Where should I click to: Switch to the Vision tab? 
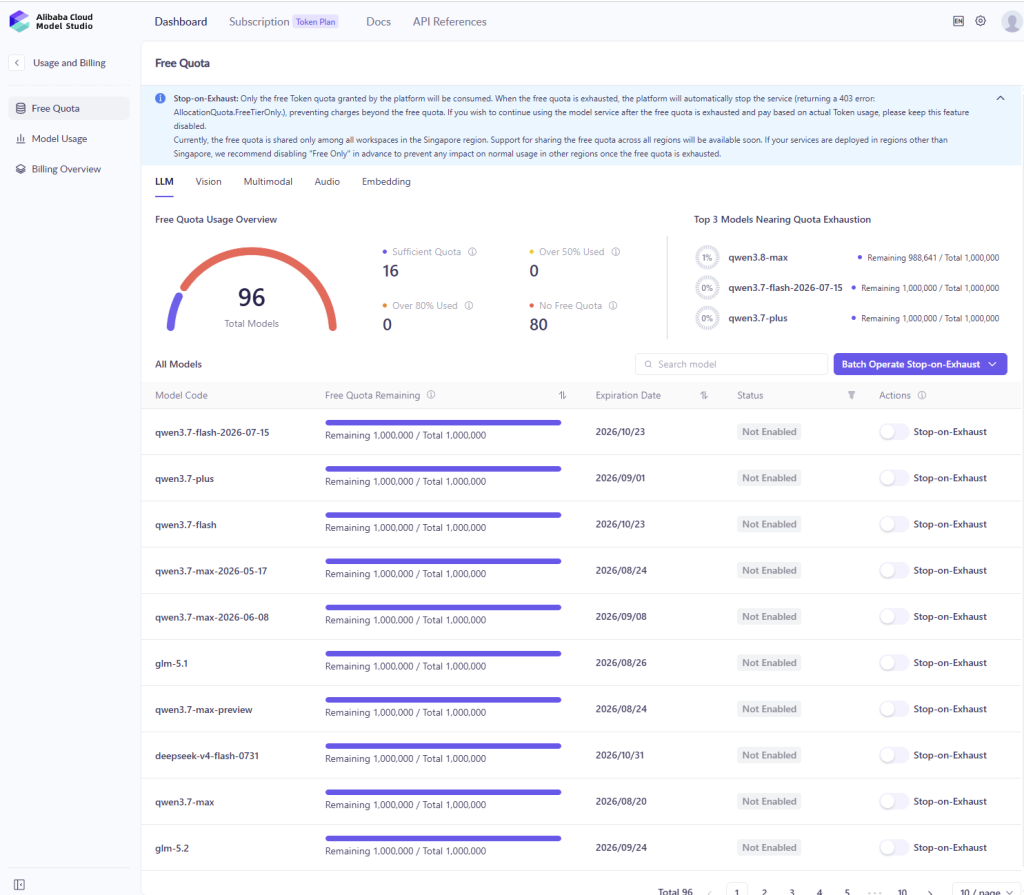click(x=208, y=182)
